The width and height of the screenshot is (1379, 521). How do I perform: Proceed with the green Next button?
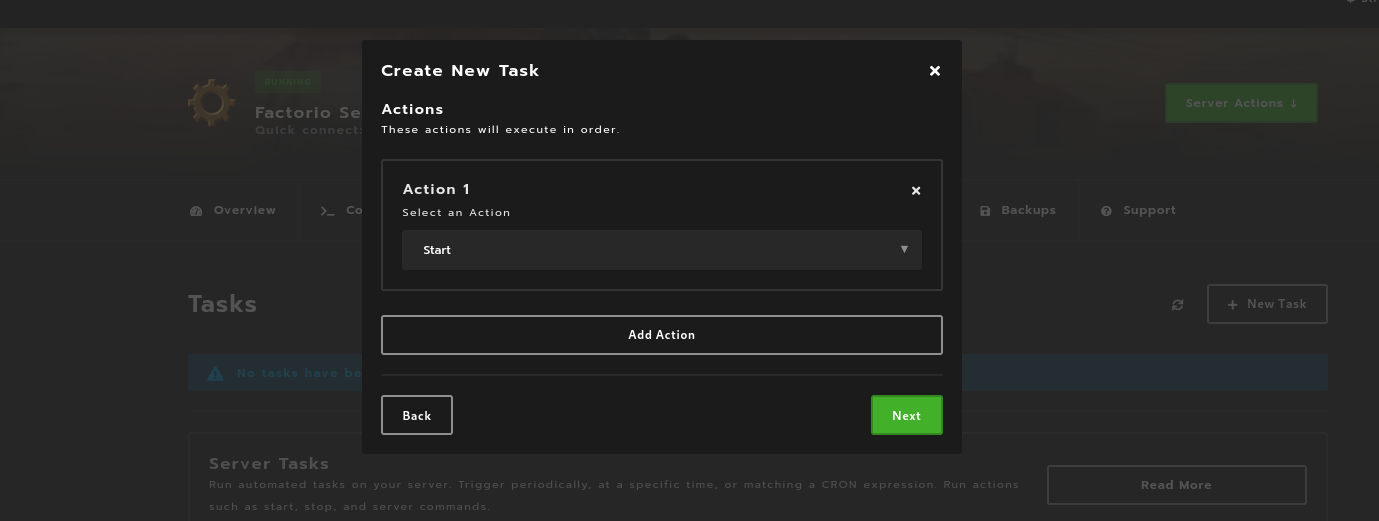point(907,415)
